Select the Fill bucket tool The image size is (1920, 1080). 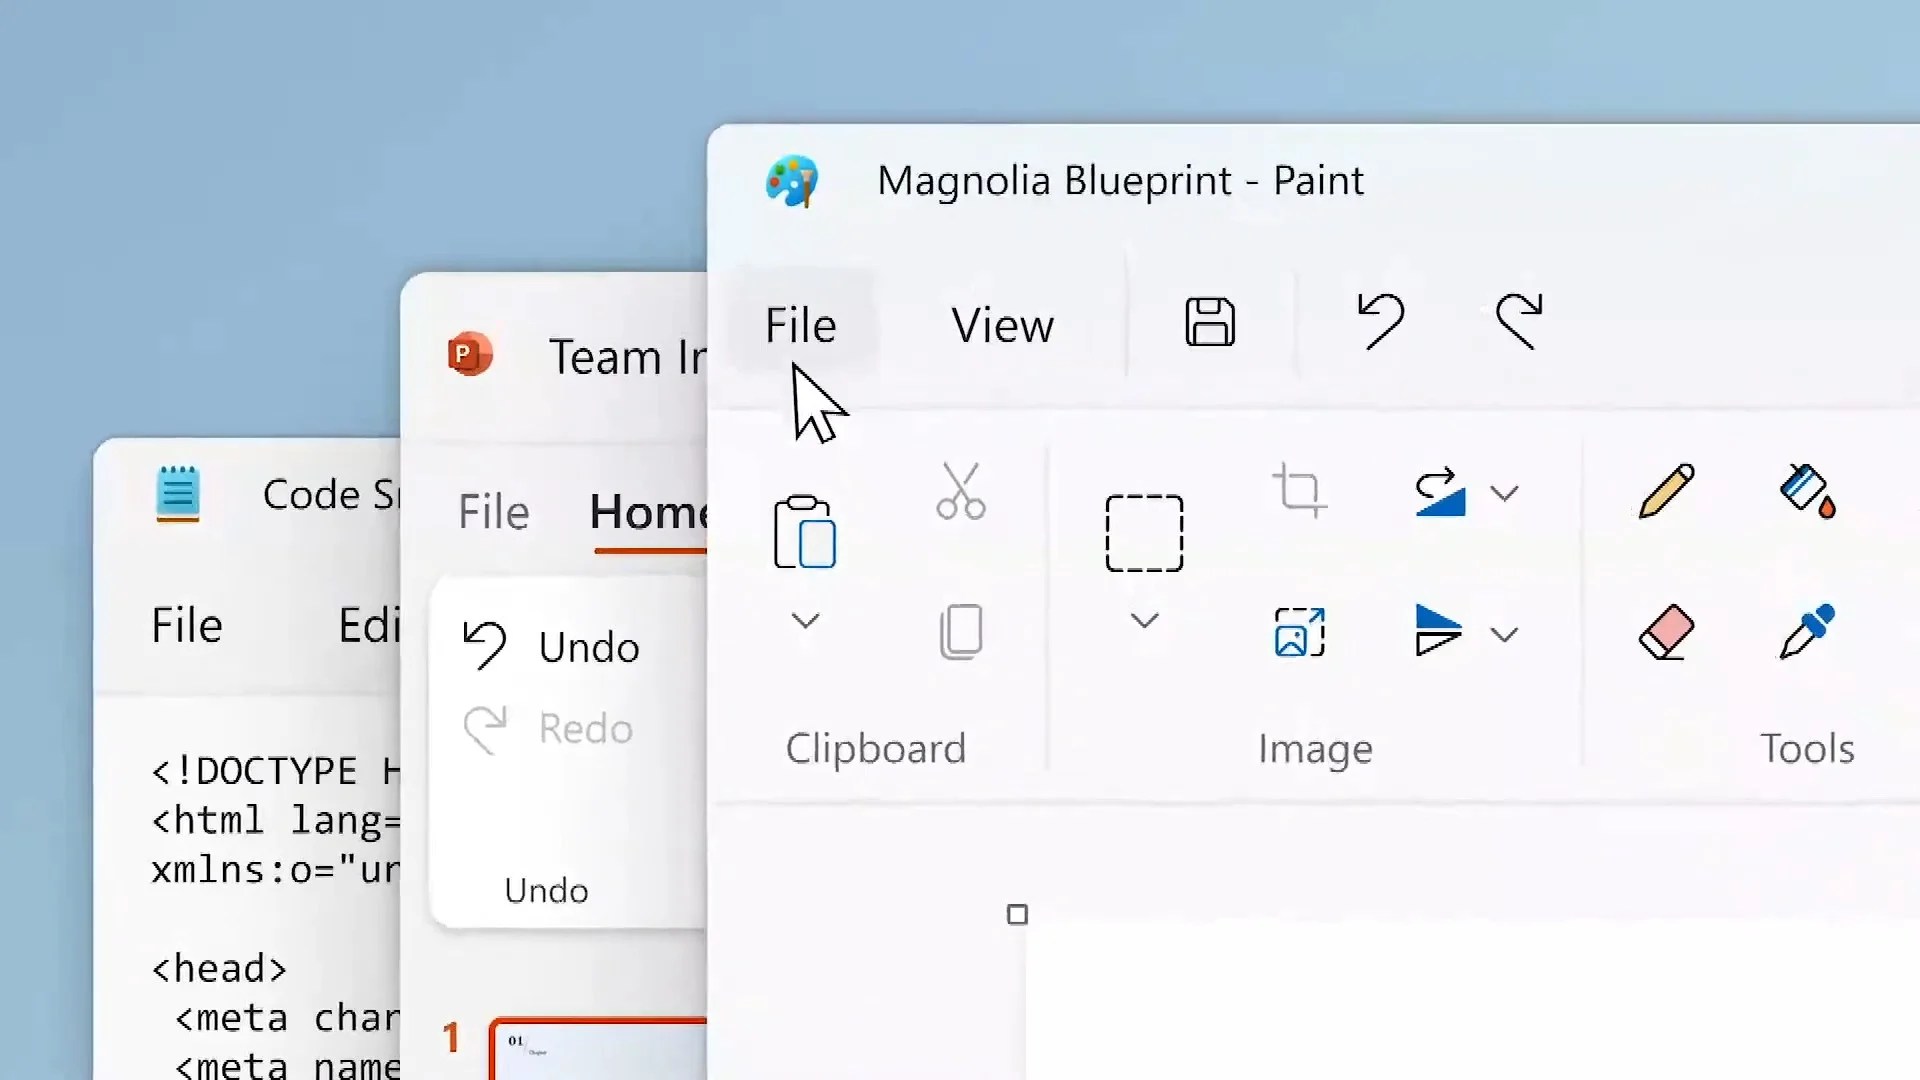click(1808, 491)
